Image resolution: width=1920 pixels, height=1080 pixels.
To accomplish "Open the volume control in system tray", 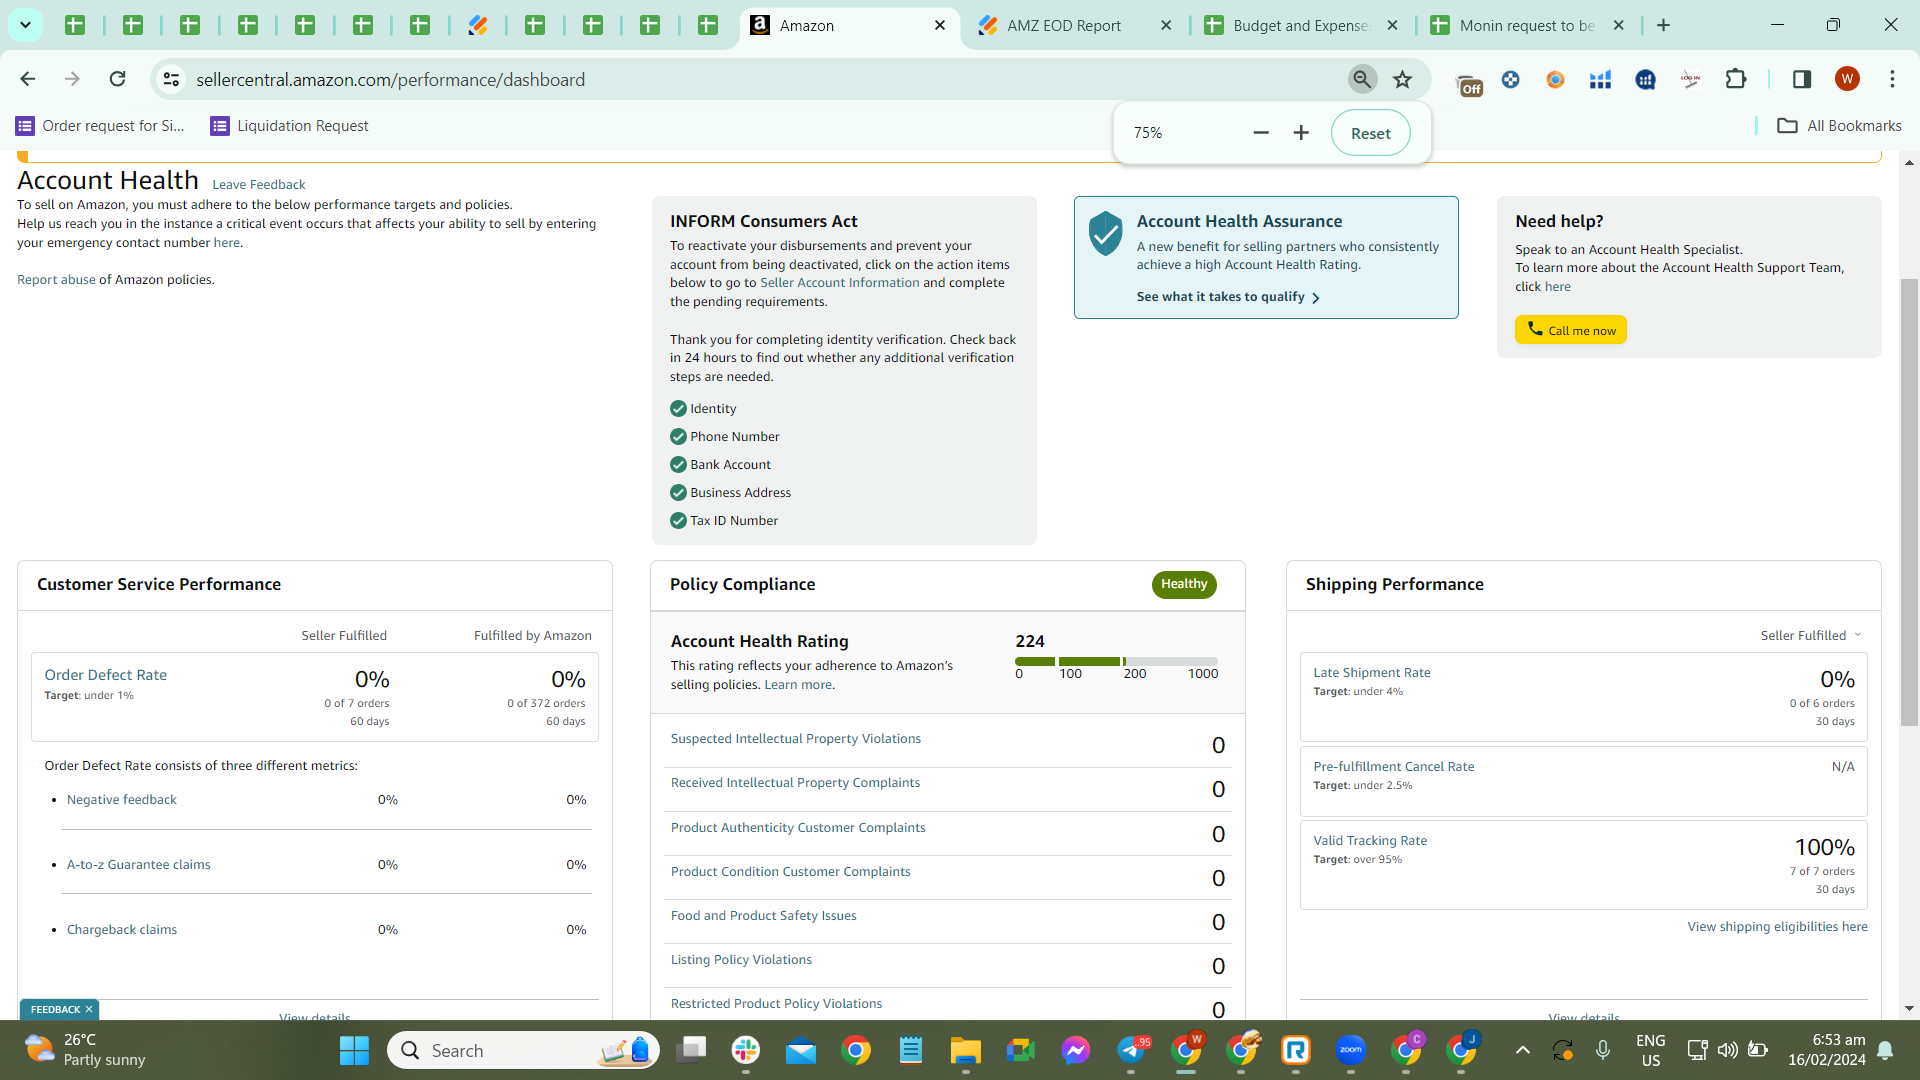I will tap(1727, 1050).
